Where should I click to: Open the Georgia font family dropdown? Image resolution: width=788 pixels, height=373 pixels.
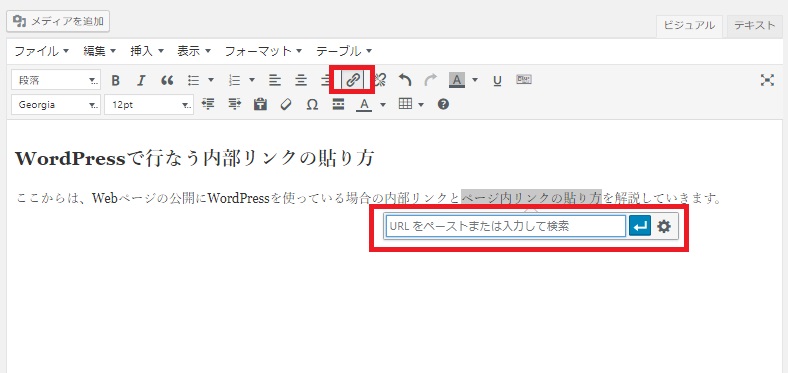tap(56, 105)
